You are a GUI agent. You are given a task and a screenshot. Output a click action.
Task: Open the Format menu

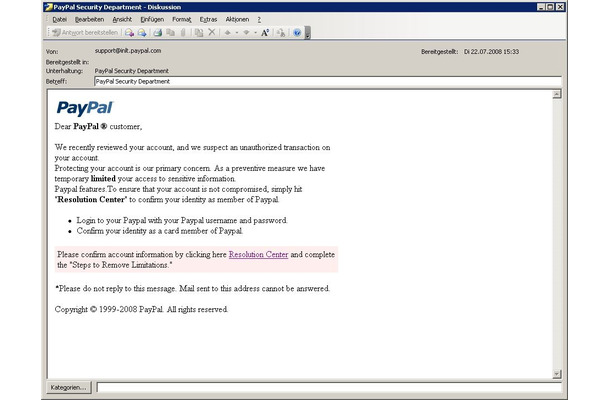coord(182,19)
